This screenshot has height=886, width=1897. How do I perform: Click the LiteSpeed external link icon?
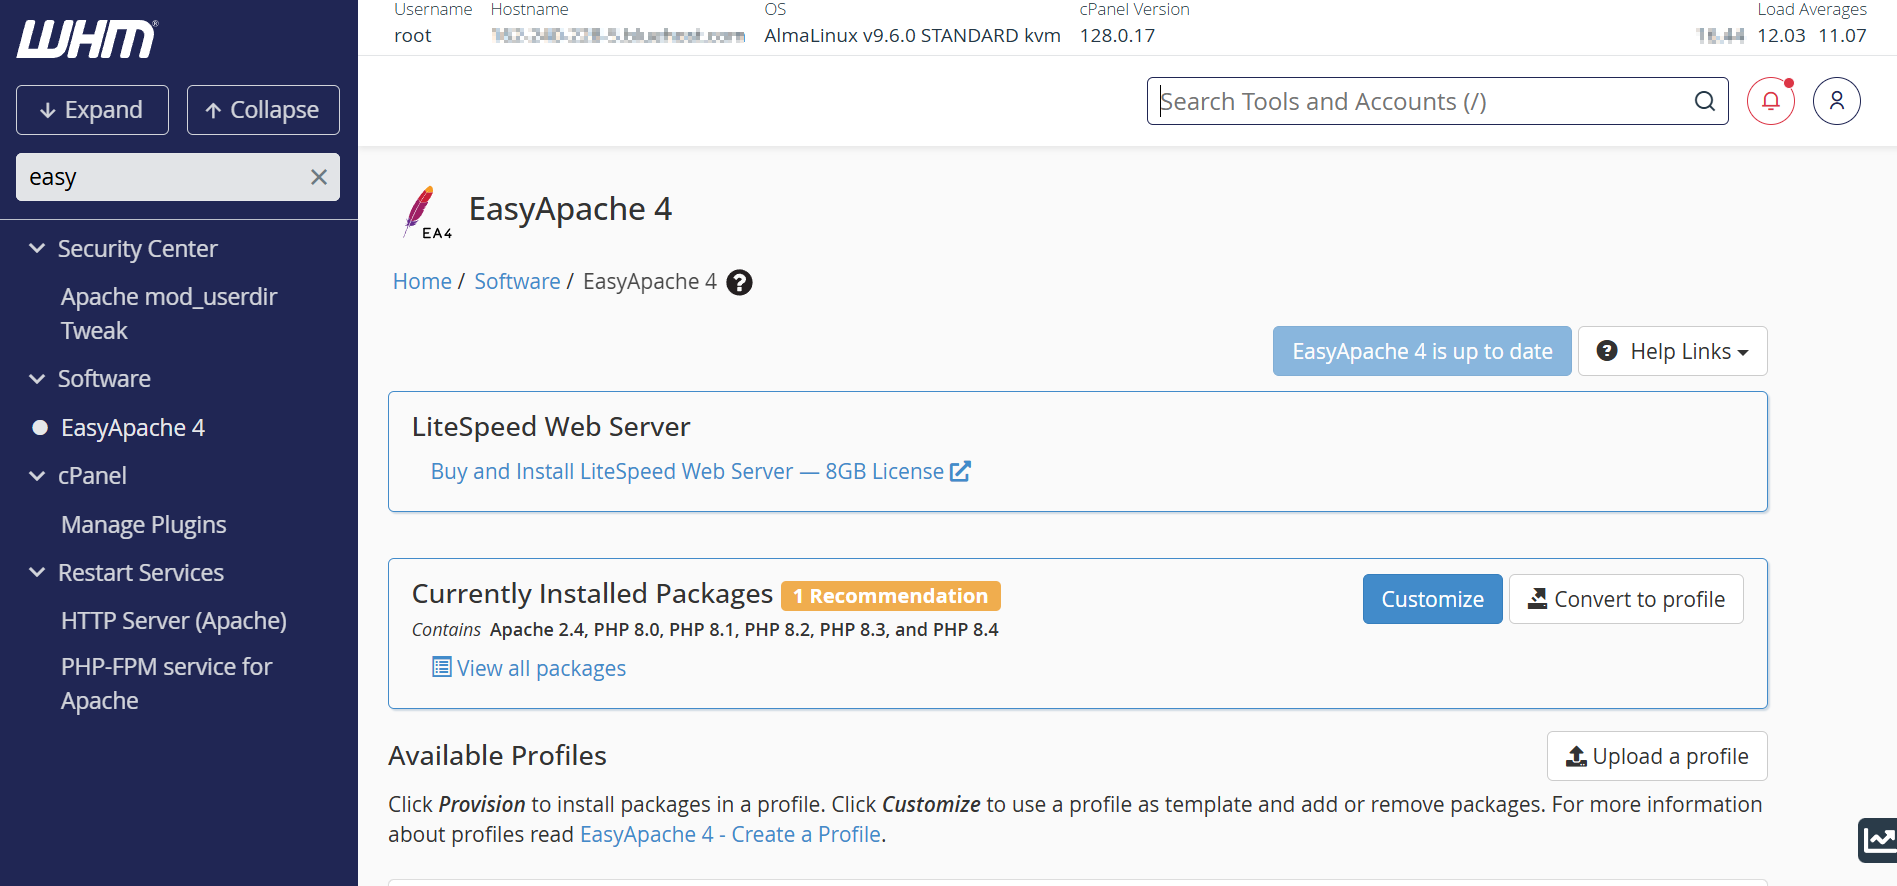(x=960, y=471)
